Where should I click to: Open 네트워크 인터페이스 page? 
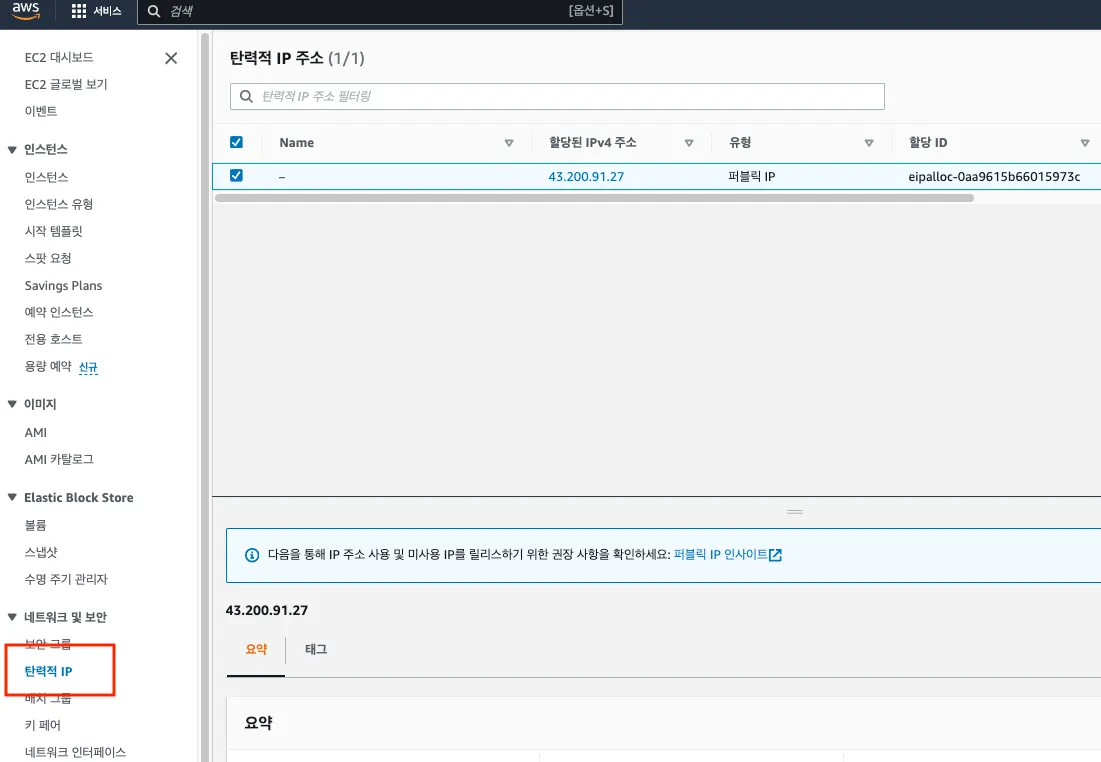(x=75, y=752)
